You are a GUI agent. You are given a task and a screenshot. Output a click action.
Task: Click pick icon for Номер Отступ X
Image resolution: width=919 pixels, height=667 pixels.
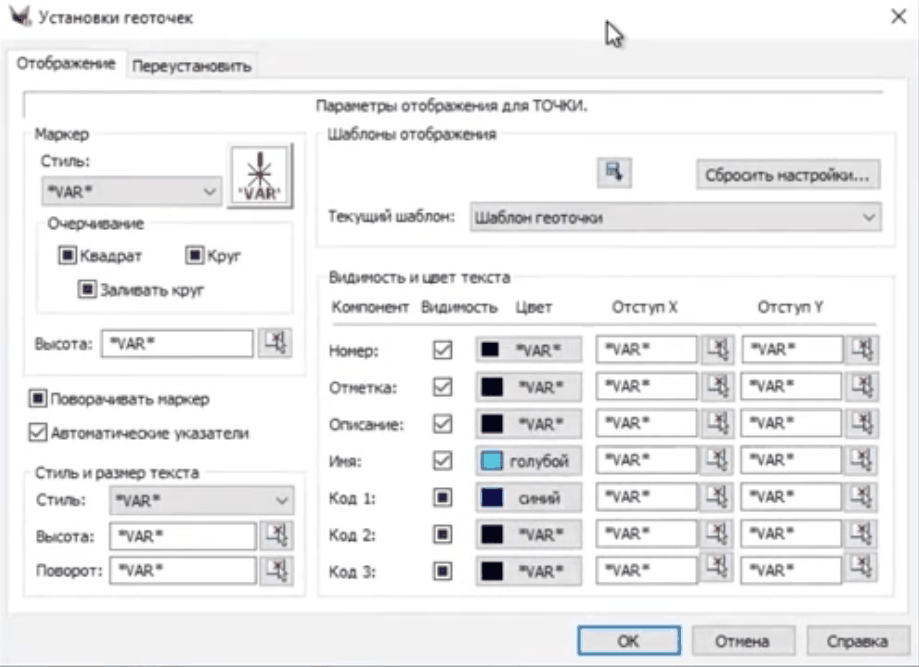717,350
